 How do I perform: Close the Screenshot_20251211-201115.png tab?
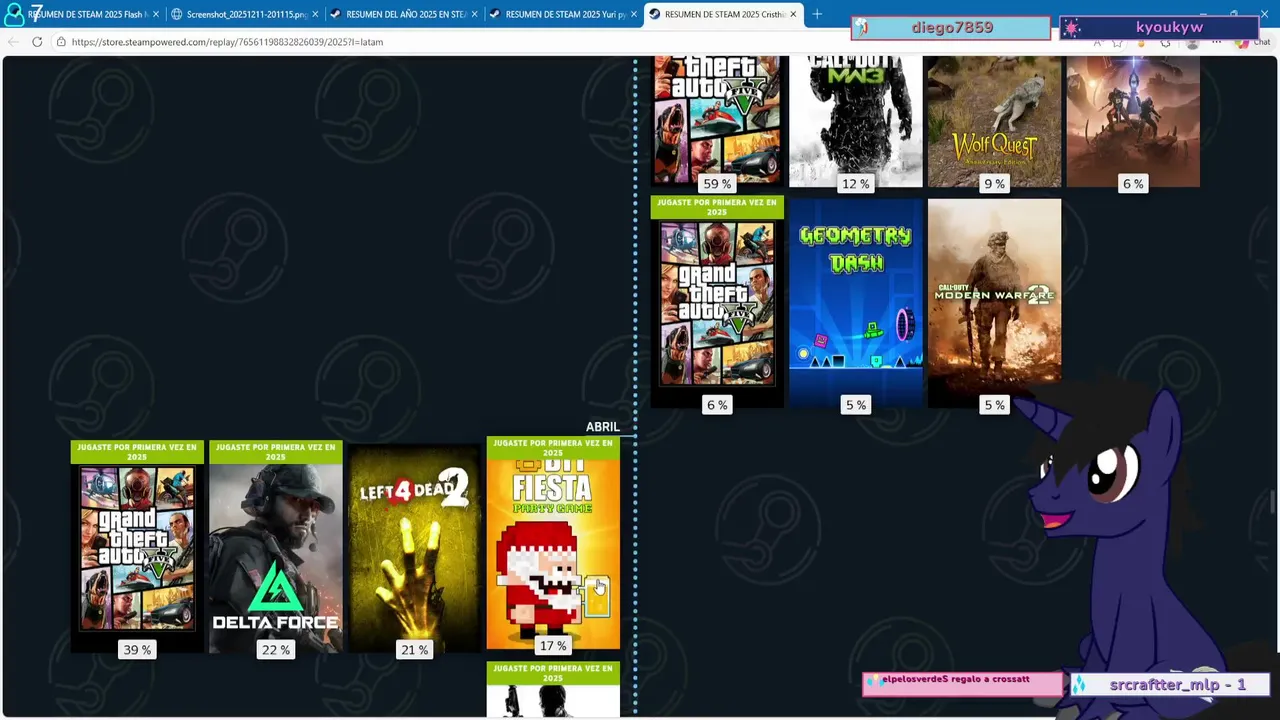315,14
